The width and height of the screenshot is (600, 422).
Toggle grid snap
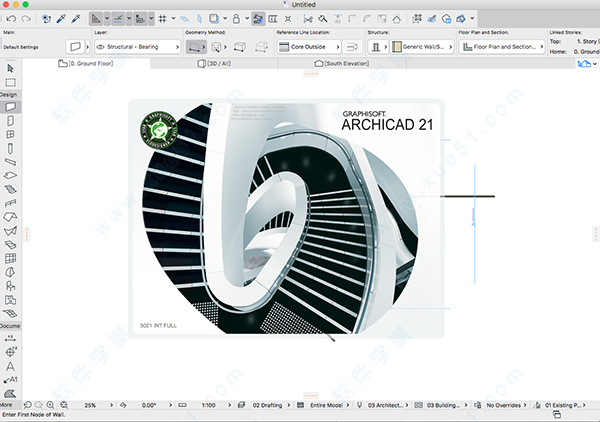[x=163, y=18]
